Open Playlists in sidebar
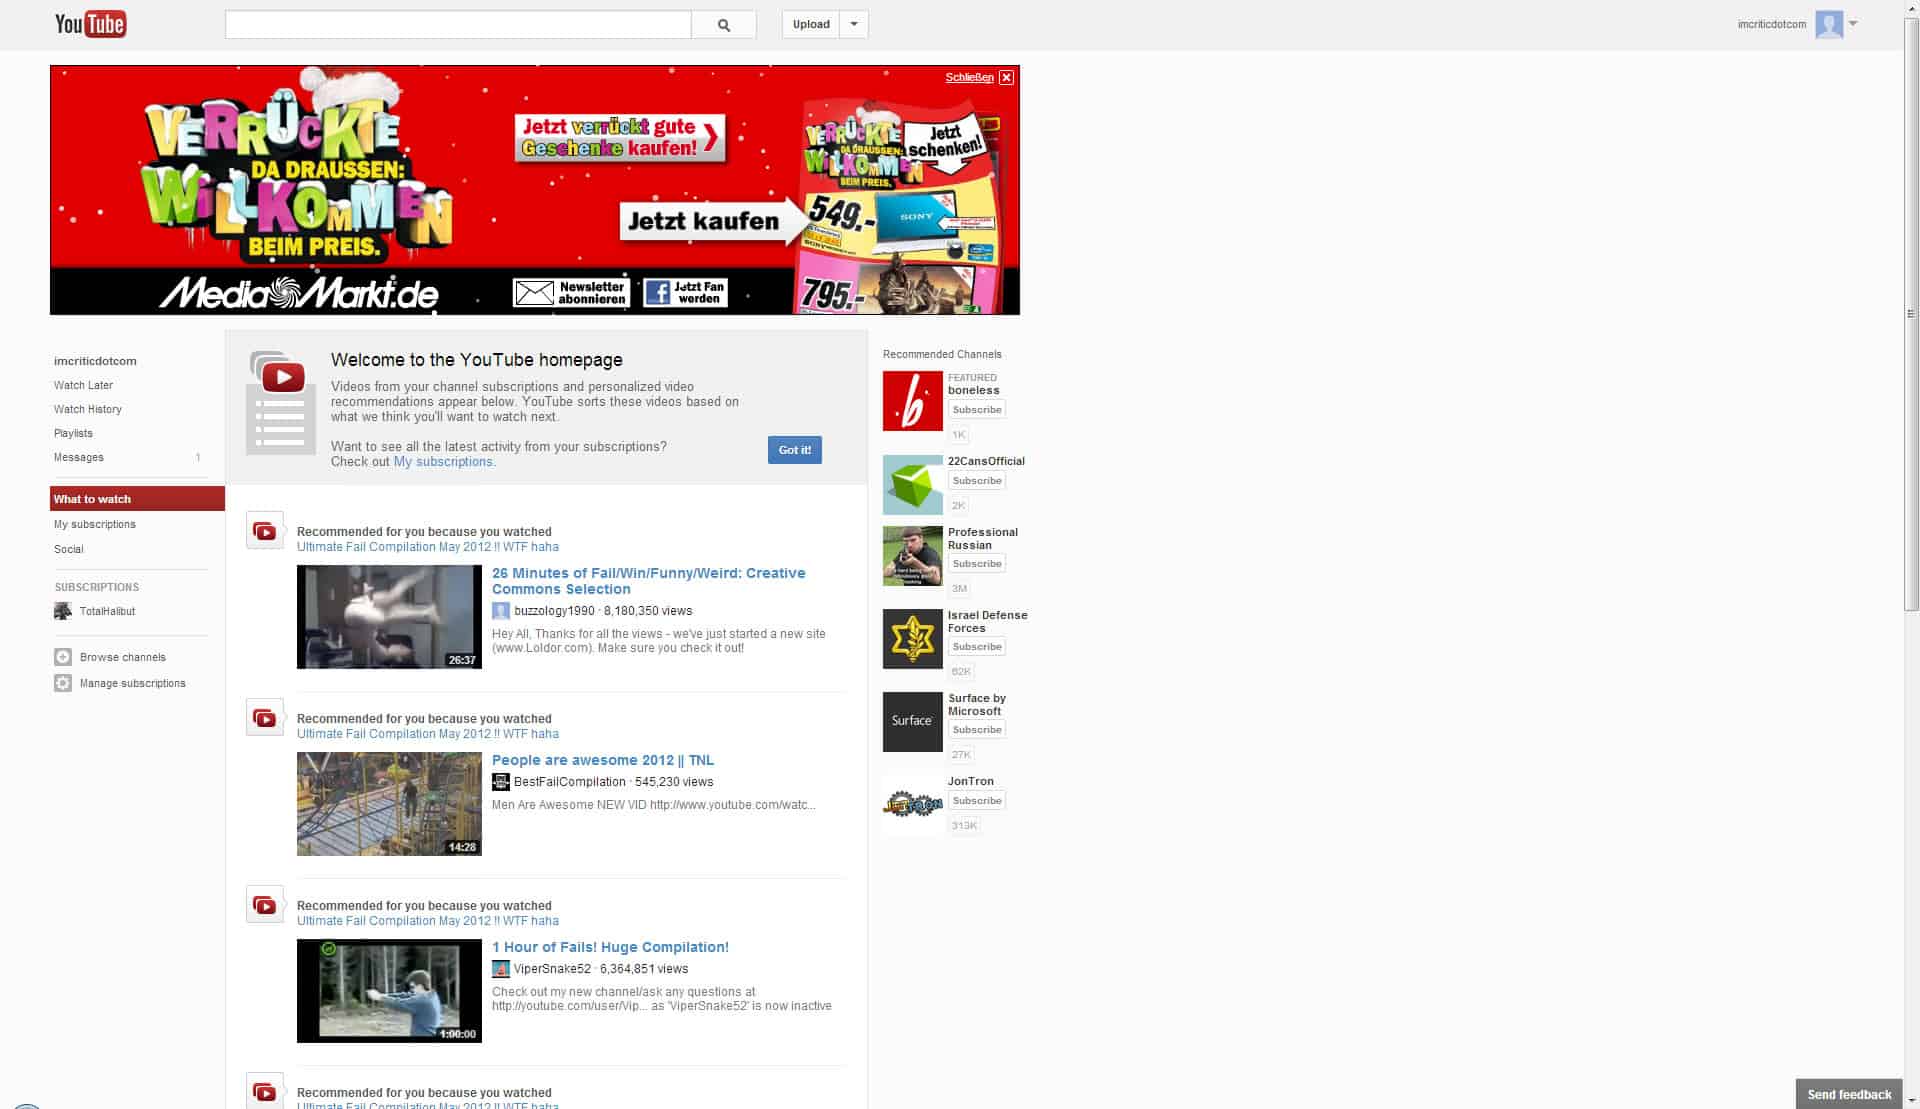This screenshot has height=1109, width=1920. pos(73,433)
